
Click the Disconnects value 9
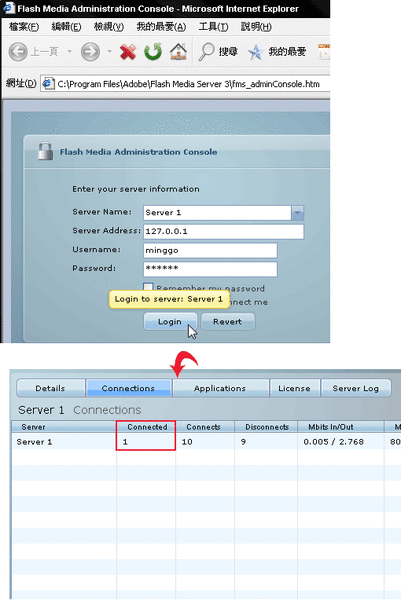(x=243, y=442)
